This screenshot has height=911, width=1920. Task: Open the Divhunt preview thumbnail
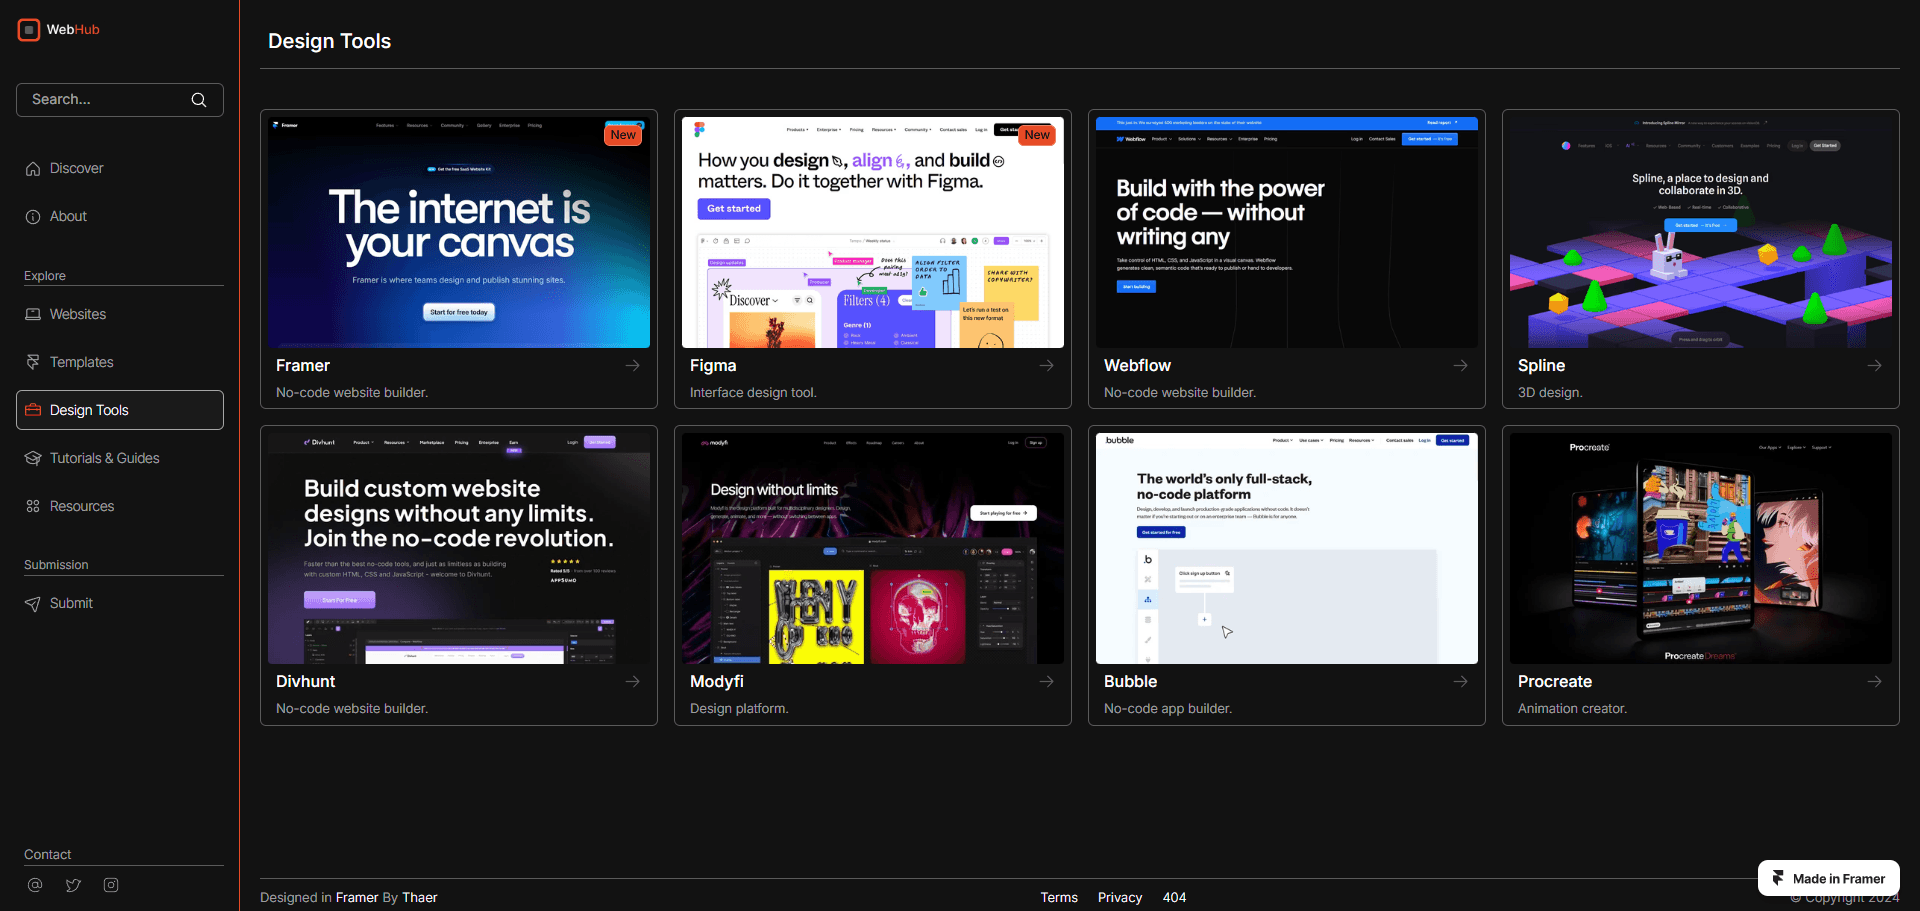click(459, 549)
